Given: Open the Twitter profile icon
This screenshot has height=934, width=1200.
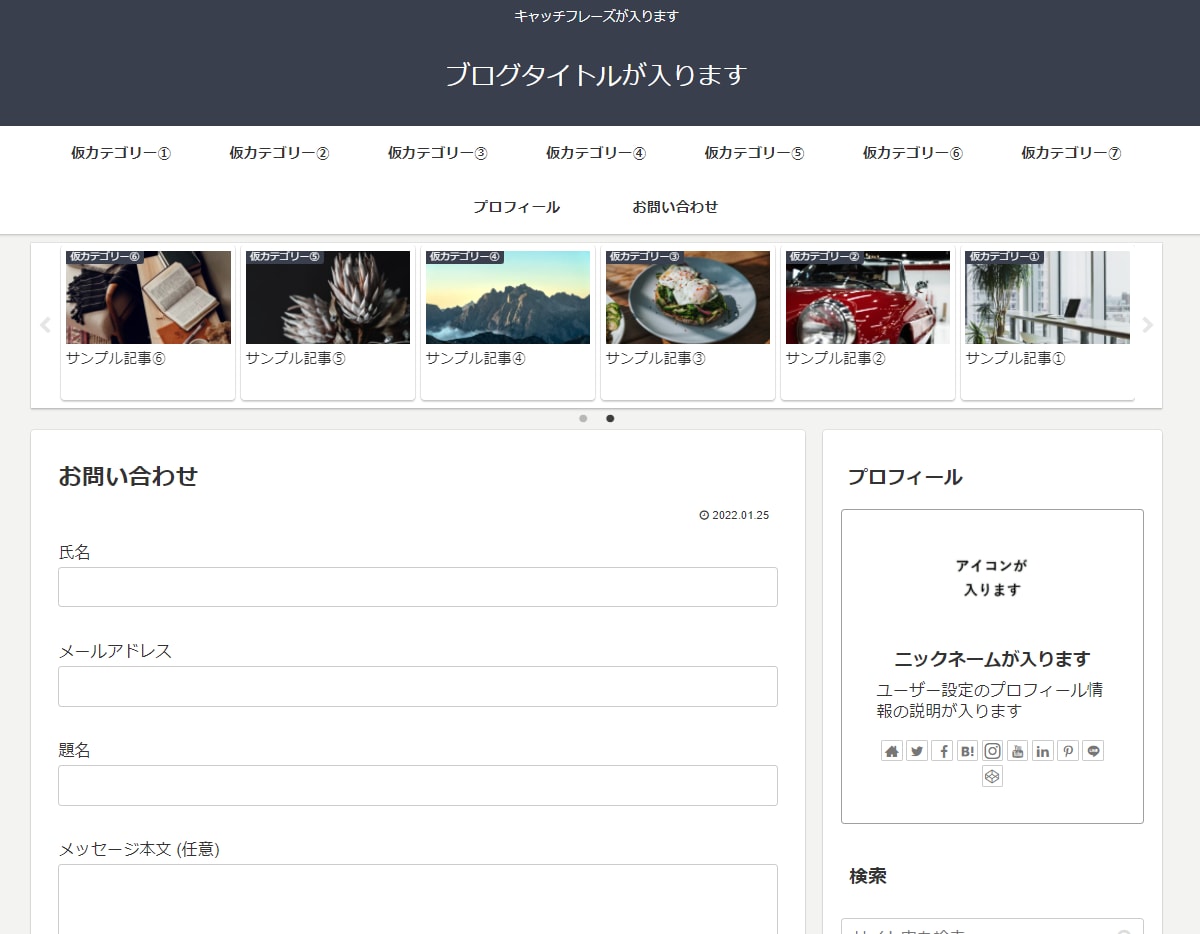Looking at the screenshot, I should [x=917, y=751].
